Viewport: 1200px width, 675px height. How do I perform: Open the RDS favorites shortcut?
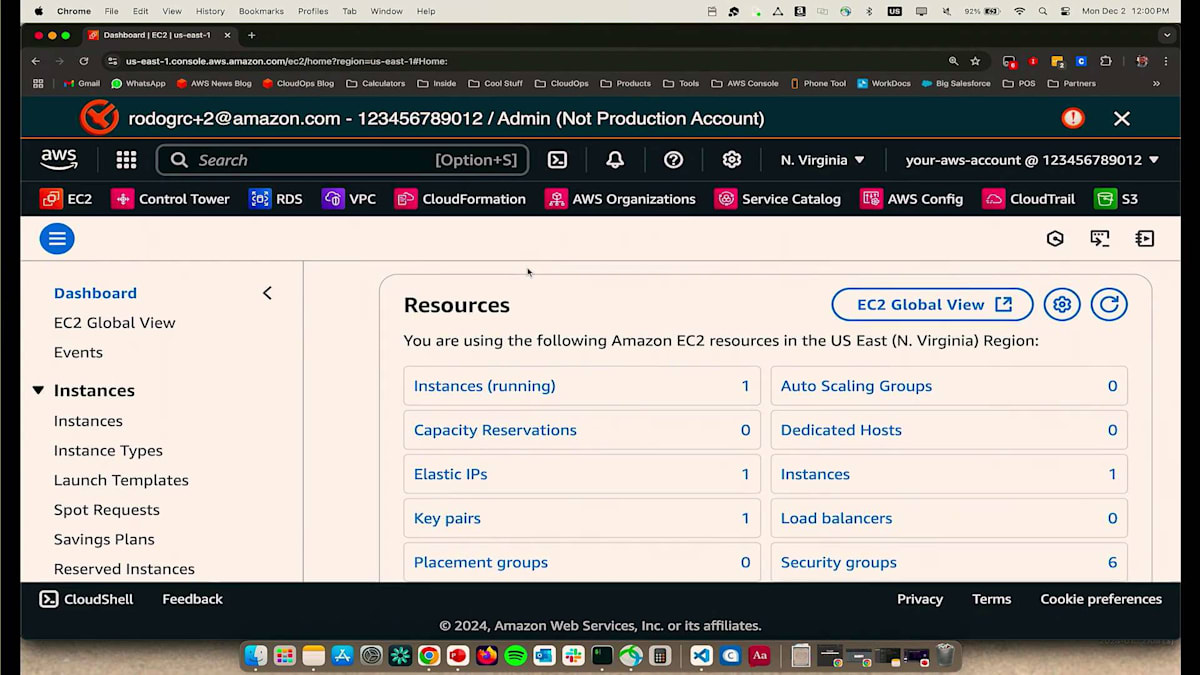pyautogui.click(x=276, y=199)
